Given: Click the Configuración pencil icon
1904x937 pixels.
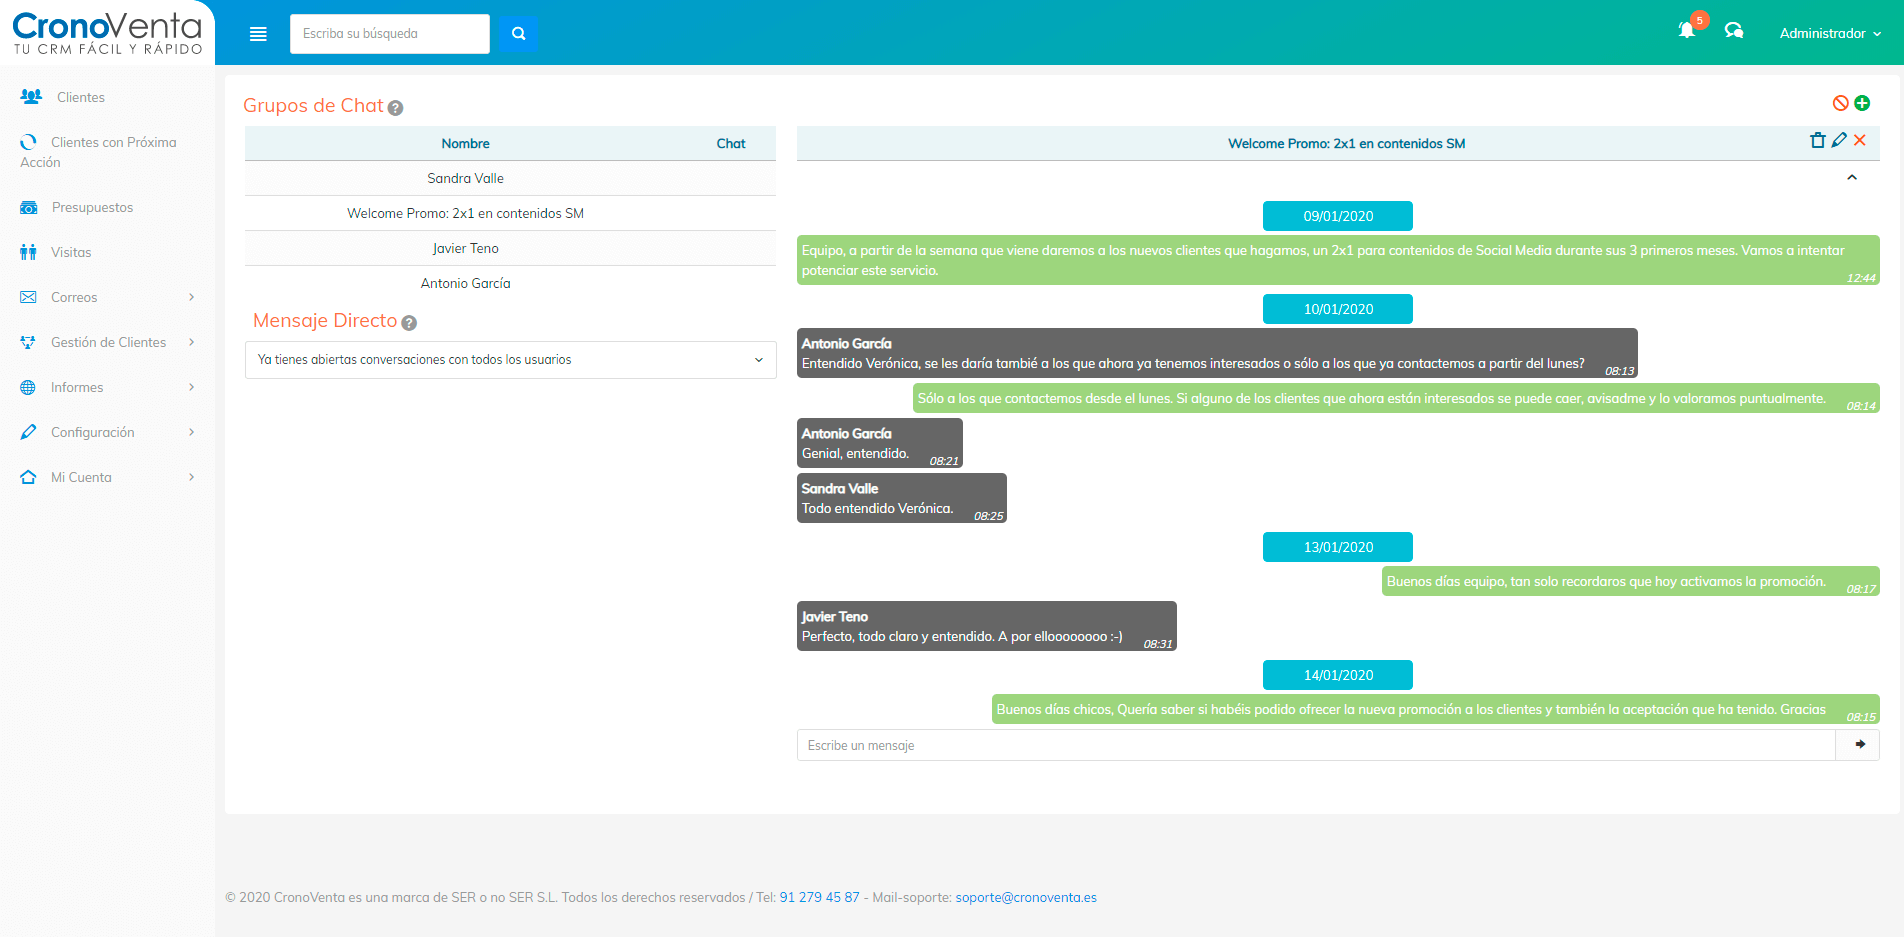Looking at the screenshot, I should [28, 432].
